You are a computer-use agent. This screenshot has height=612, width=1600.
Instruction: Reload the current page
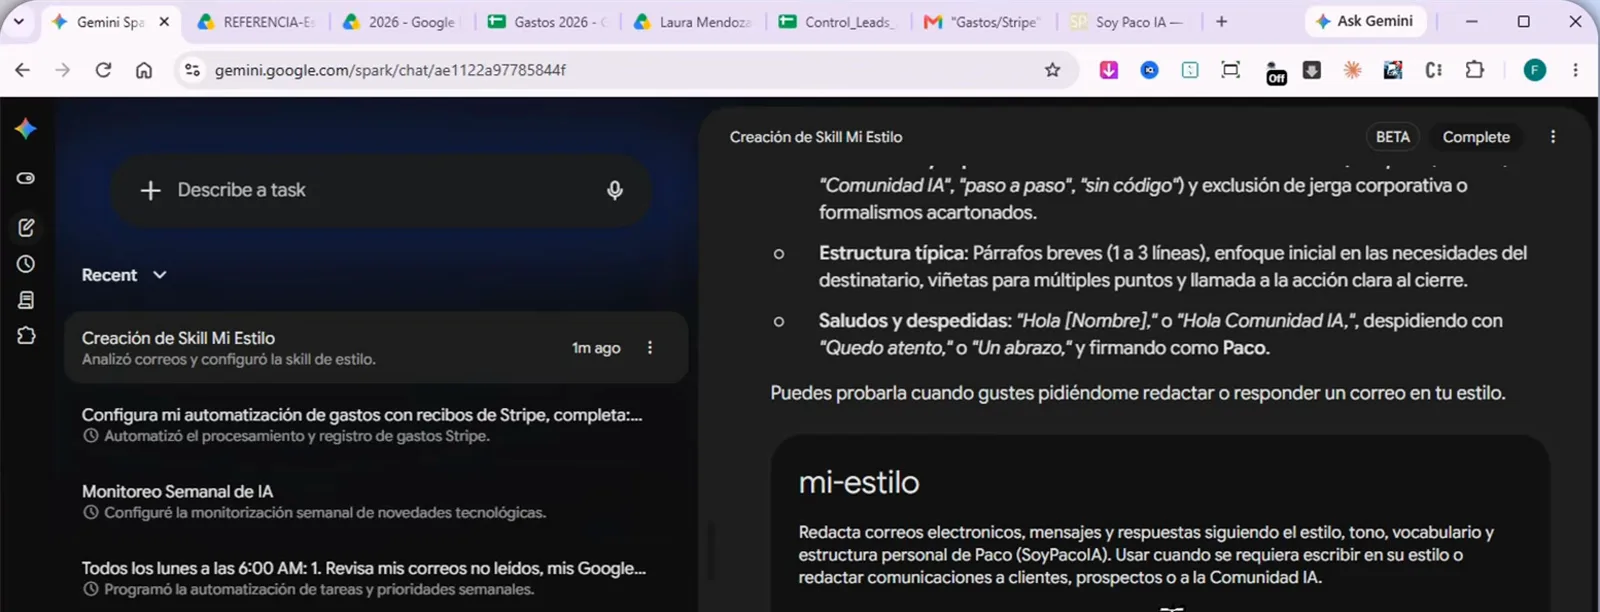103,70
